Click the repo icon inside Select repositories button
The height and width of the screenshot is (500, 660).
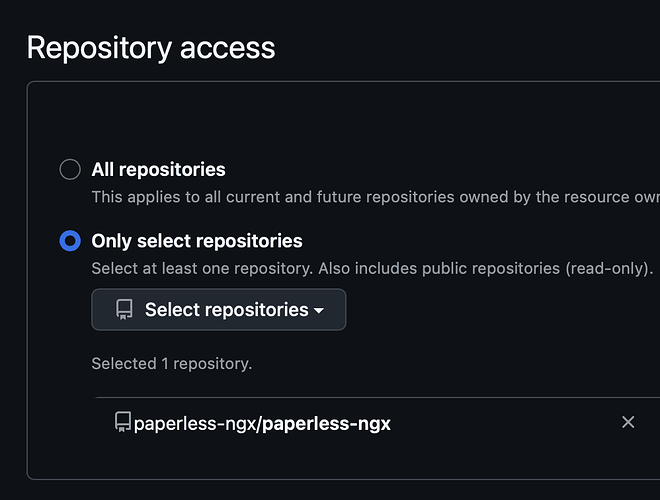click(x=124, y=310)
